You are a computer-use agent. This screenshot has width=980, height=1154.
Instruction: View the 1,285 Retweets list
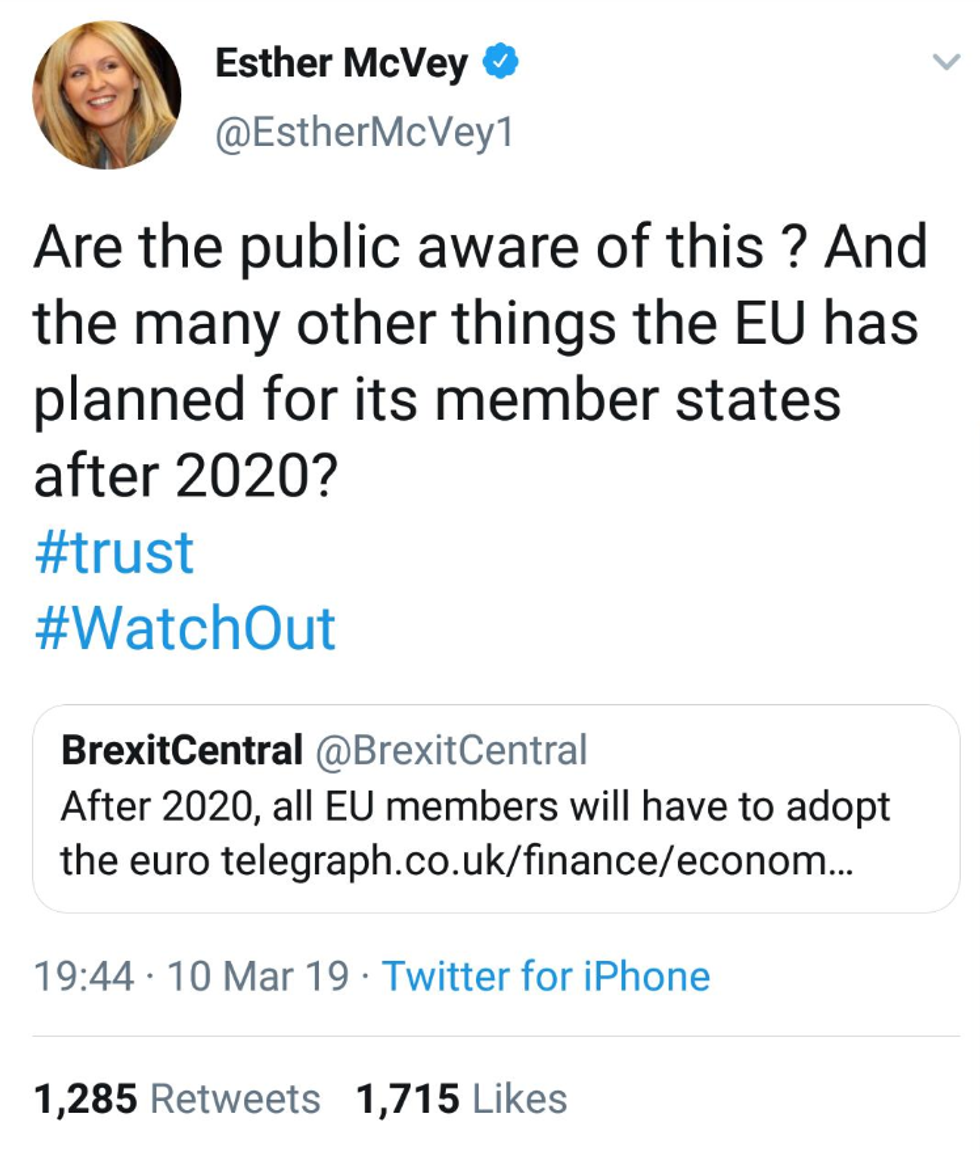(x=177, y=1098)
